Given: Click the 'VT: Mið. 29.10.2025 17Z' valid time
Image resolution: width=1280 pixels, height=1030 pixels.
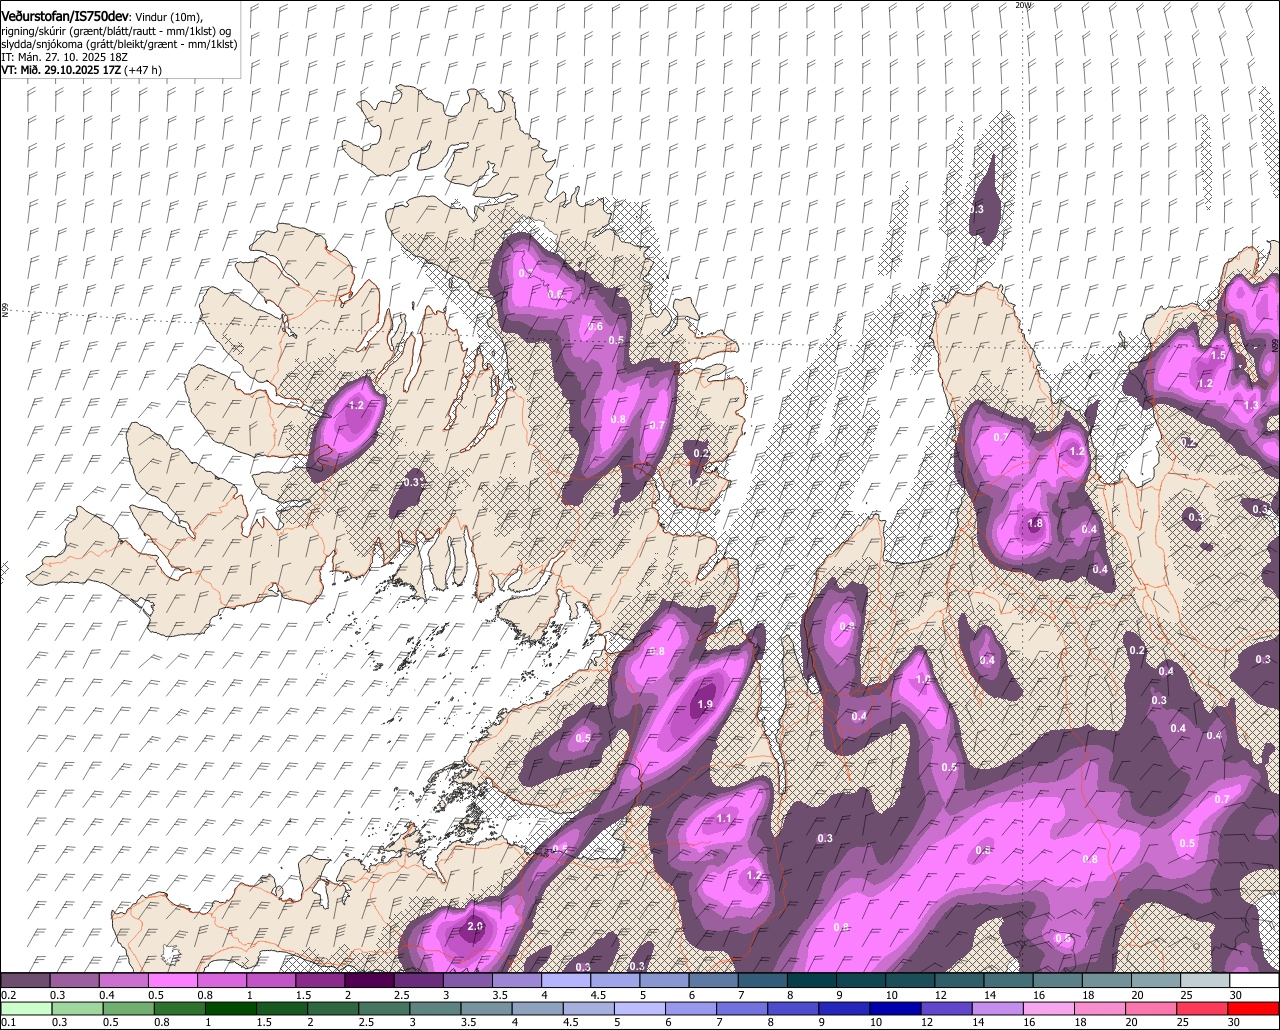Looking at the screenshot, I should click(62, 70).
